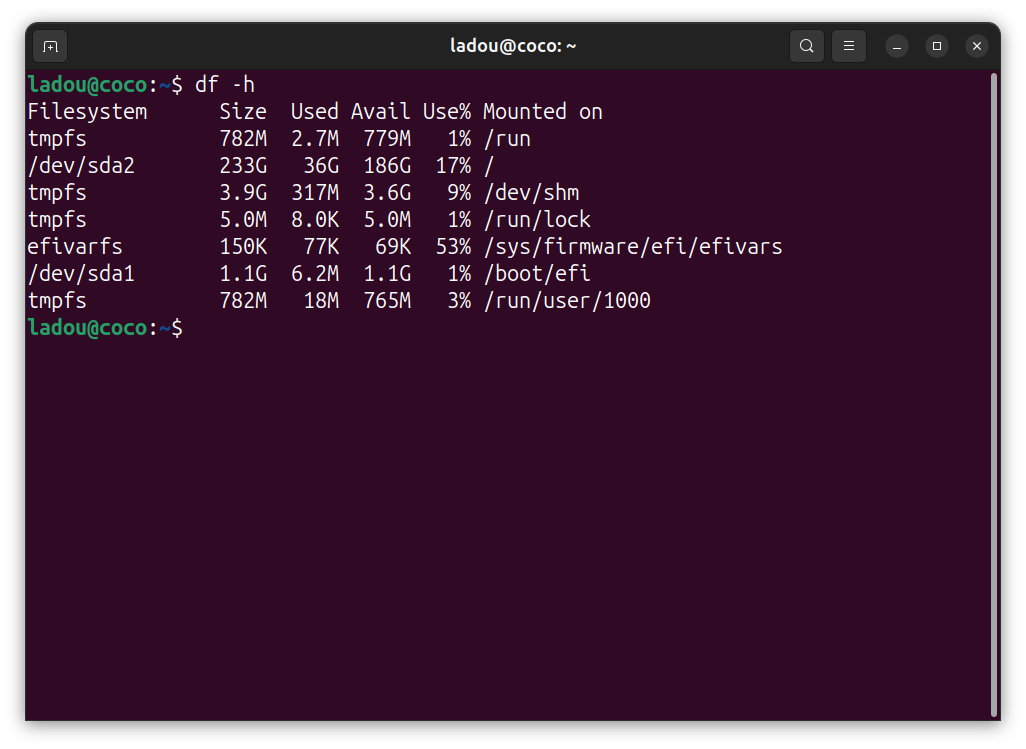The width and height of the screenshot is (1026, 749).
Task: Close the terminal window
Action: click(x=977, y=46)
